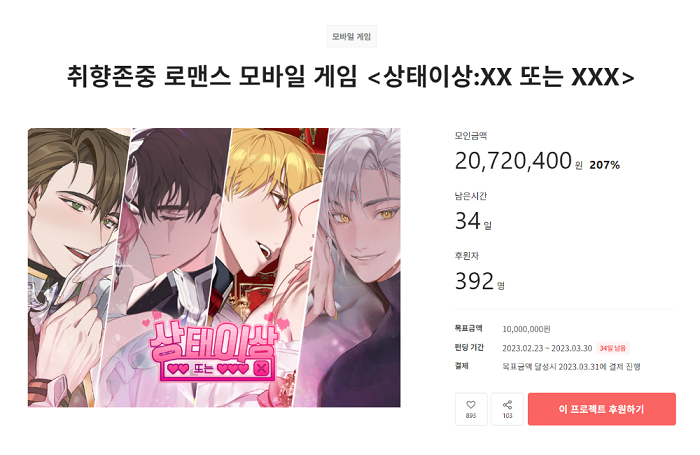
Task: Click the green-eyed brown-haired character panel
Action: click(x=74, y=267)
